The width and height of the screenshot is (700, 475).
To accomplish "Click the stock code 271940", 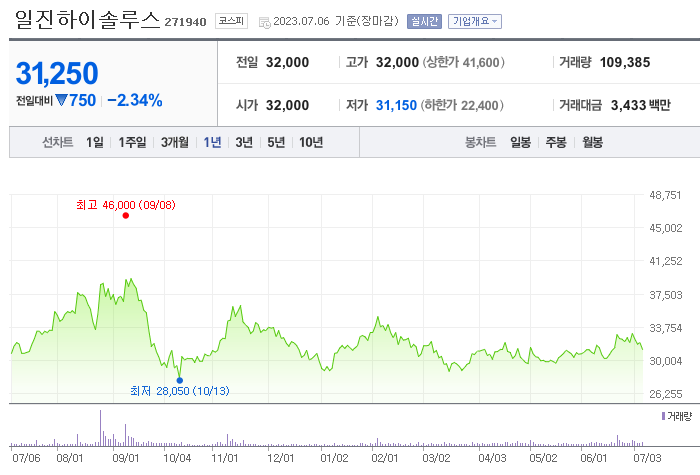I will 185,22.
